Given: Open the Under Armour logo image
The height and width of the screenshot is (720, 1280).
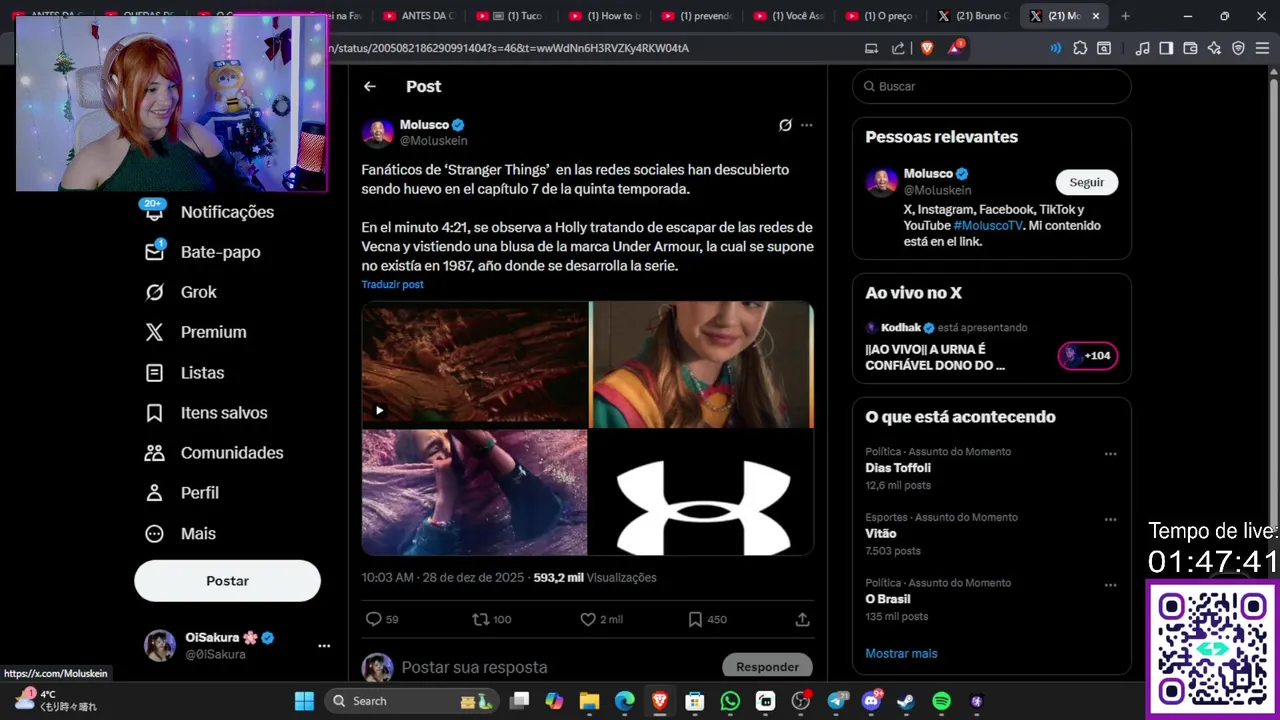Looking at the screenshot, I should tap(701, 493).
